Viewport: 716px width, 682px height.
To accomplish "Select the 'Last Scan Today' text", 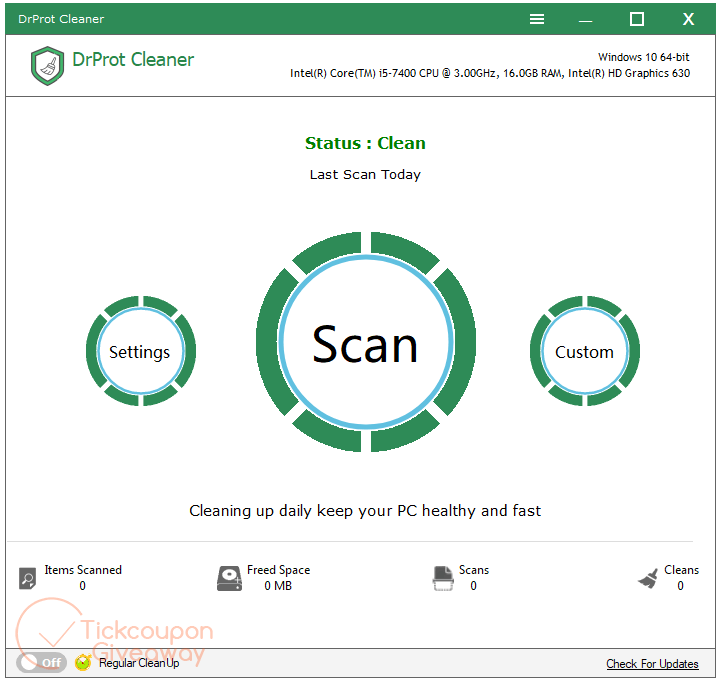I will [x=365, y=174].
